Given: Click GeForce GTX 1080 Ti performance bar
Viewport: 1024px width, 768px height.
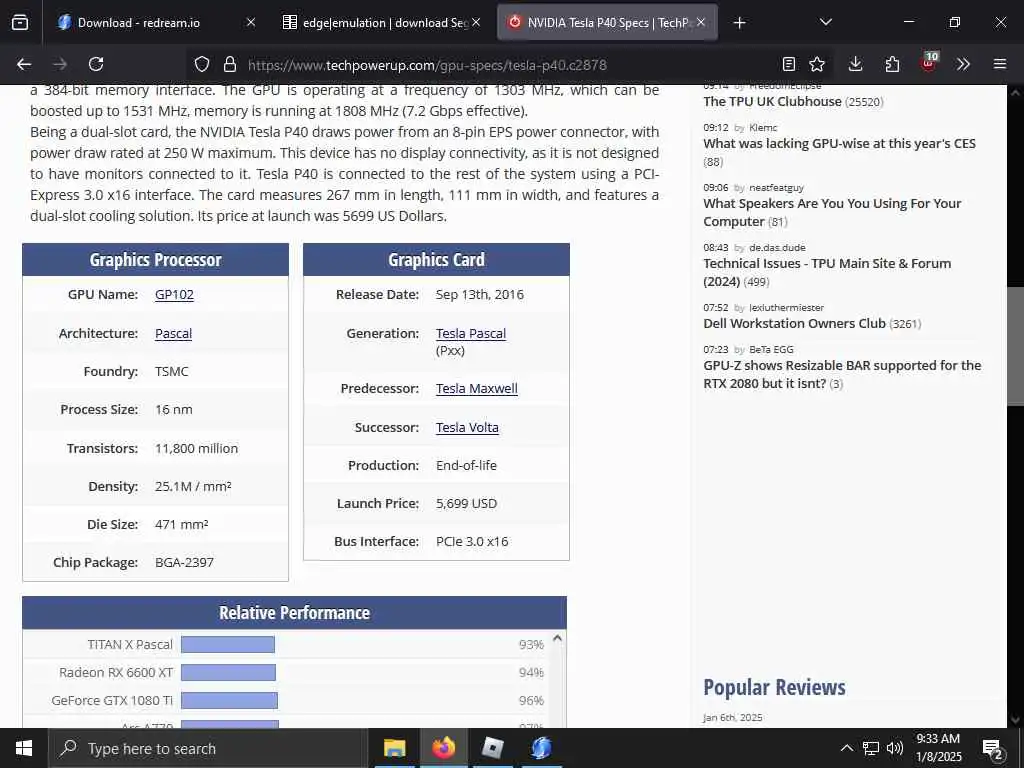Looking at the screenshot, I should coord(229,700).
